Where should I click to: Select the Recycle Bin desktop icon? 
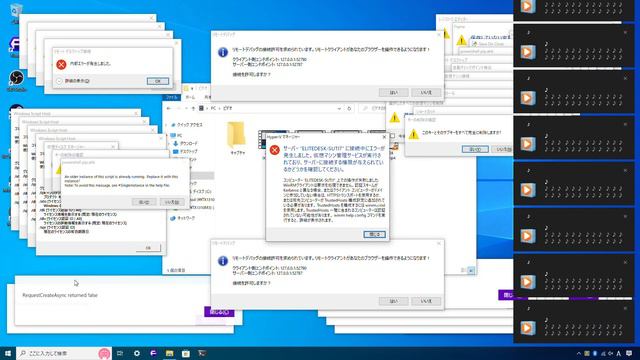pos(16,13)
